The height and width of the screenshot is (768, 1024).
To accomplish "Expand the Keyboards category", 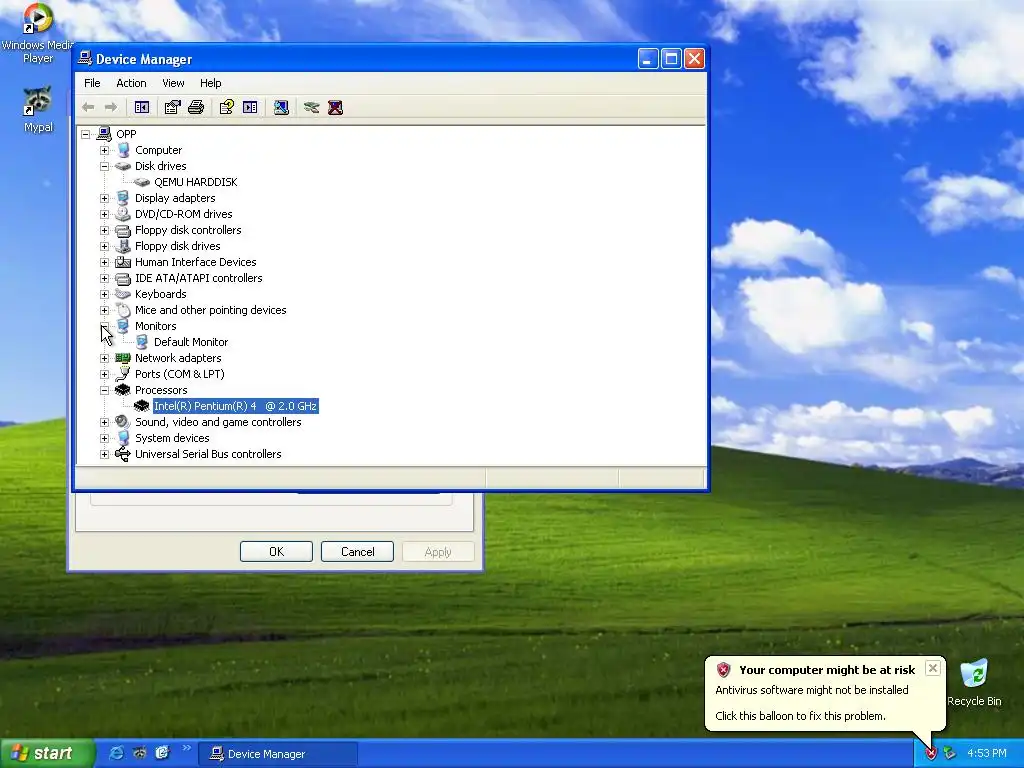I will [x=104, y=294].
